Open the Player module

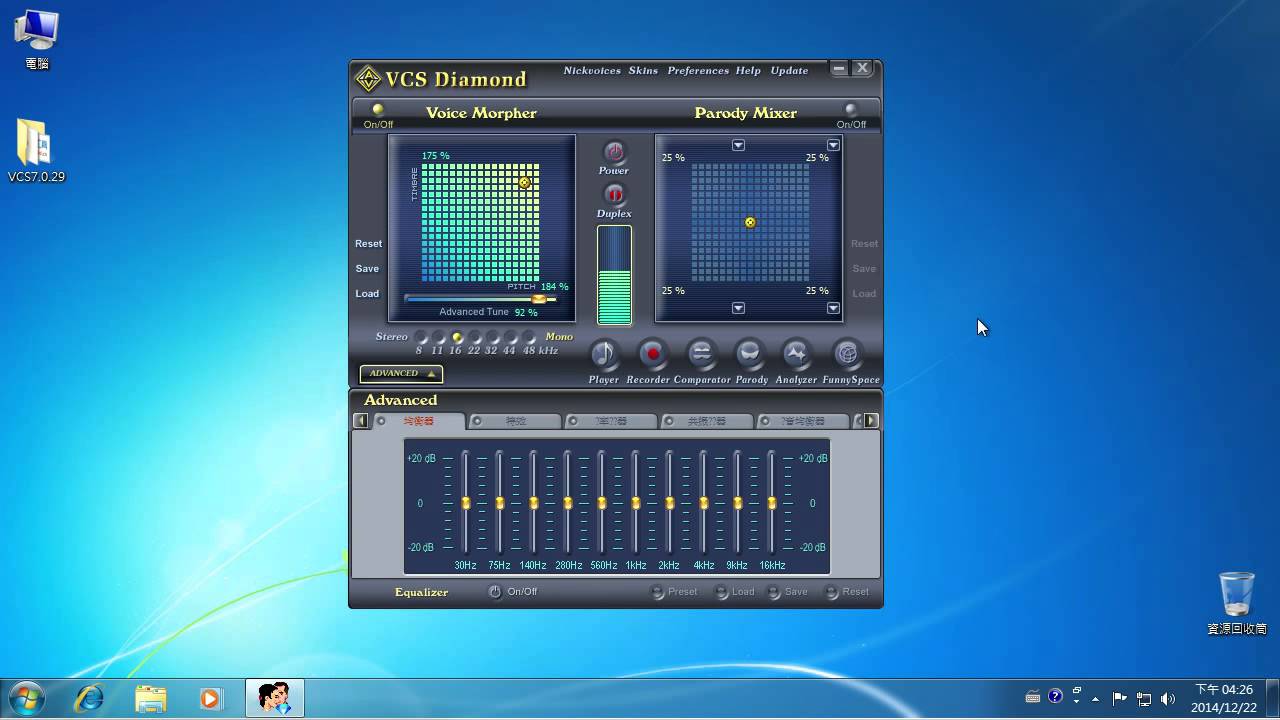tap(604, 353)
